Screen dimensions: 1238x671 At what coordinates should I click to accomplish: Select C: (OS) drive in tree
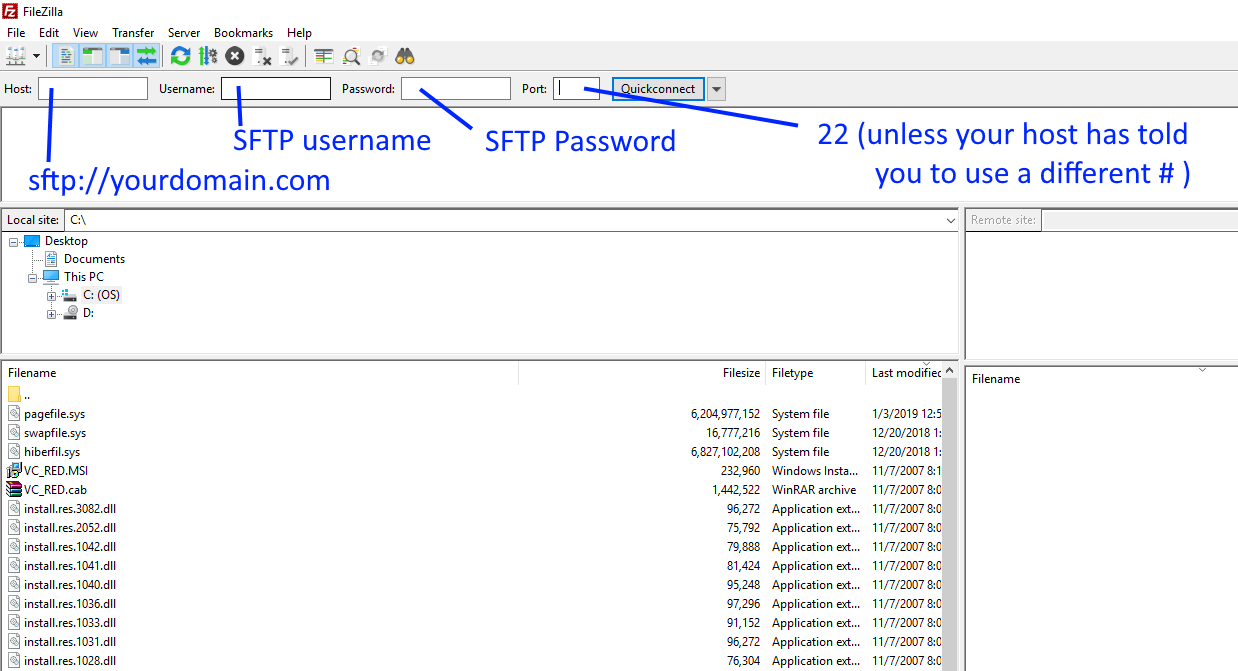pos(101,295)
